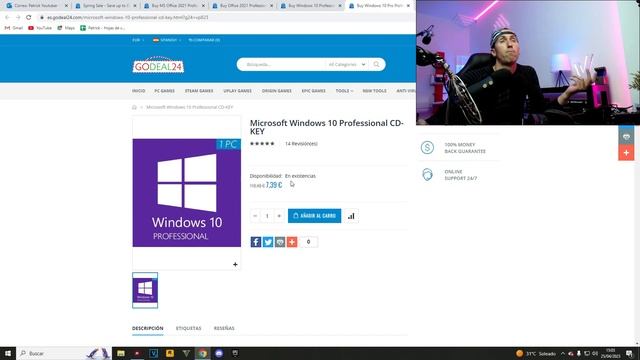Select the Windows 10 product thumbnail
Image resolution: width=640 pixels, height=360 pixels.
point(145,290)
